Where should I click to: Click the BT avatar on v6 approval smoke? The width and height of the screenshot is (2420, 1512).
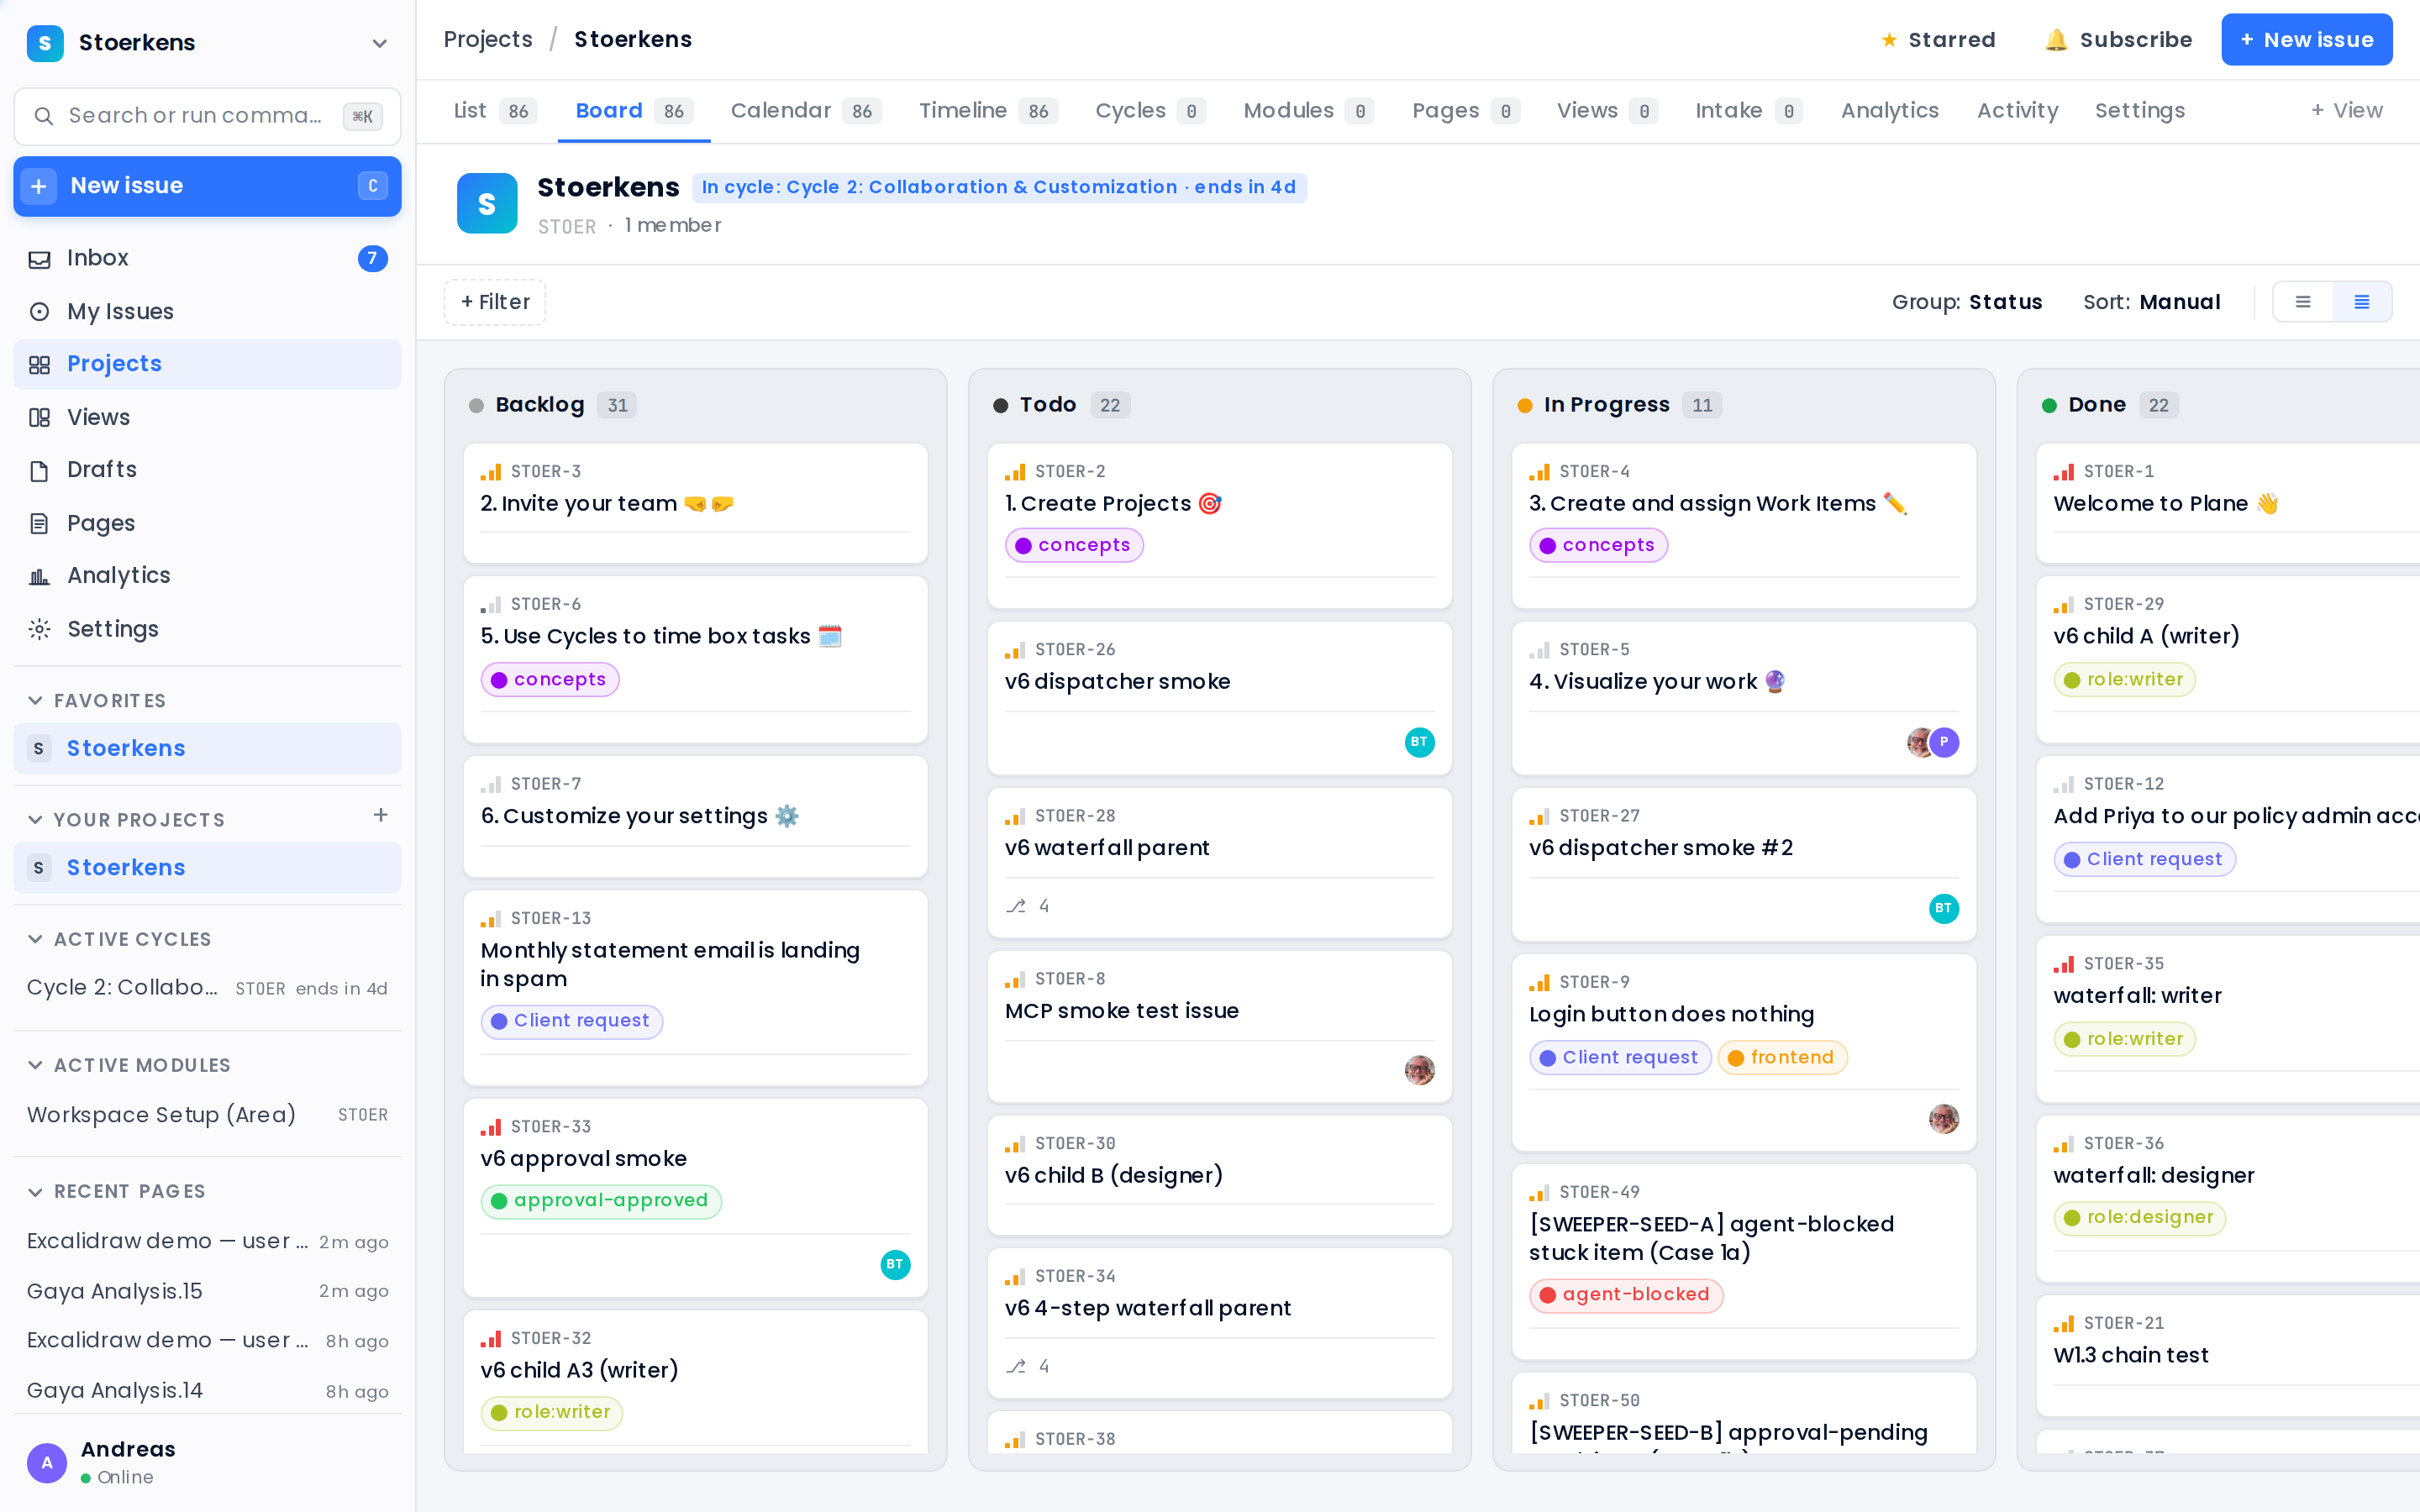[x=895, y=1265]
